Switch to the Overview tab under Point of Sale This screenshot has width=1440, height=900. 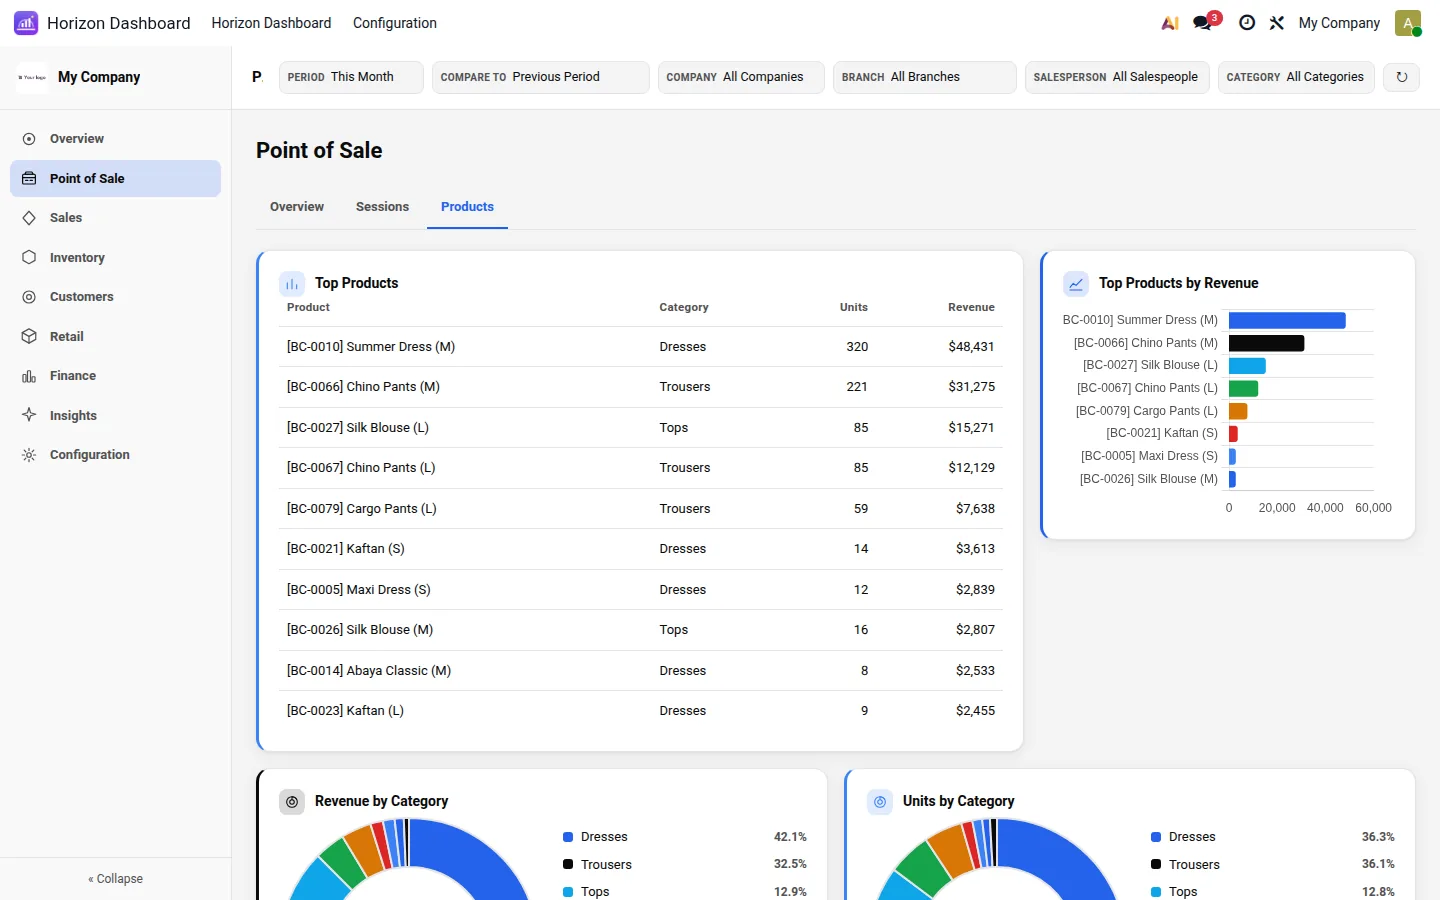point(297,207)
